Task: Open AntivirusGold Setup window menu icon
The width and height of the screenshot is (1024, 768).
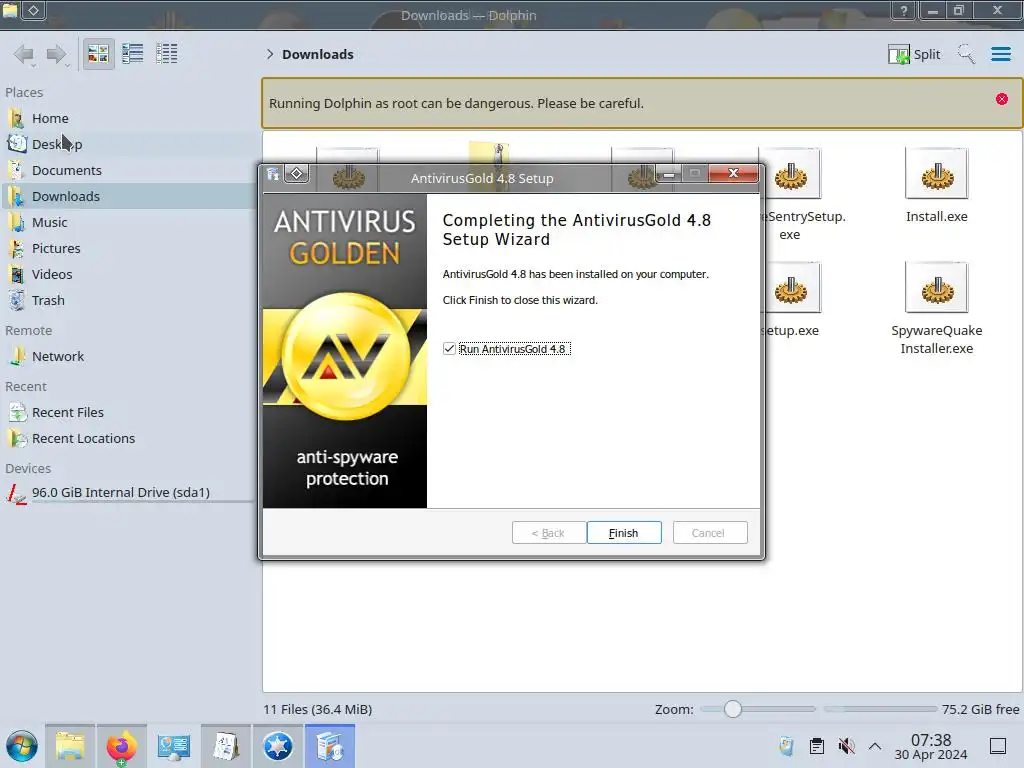Action: coord(273,174)
